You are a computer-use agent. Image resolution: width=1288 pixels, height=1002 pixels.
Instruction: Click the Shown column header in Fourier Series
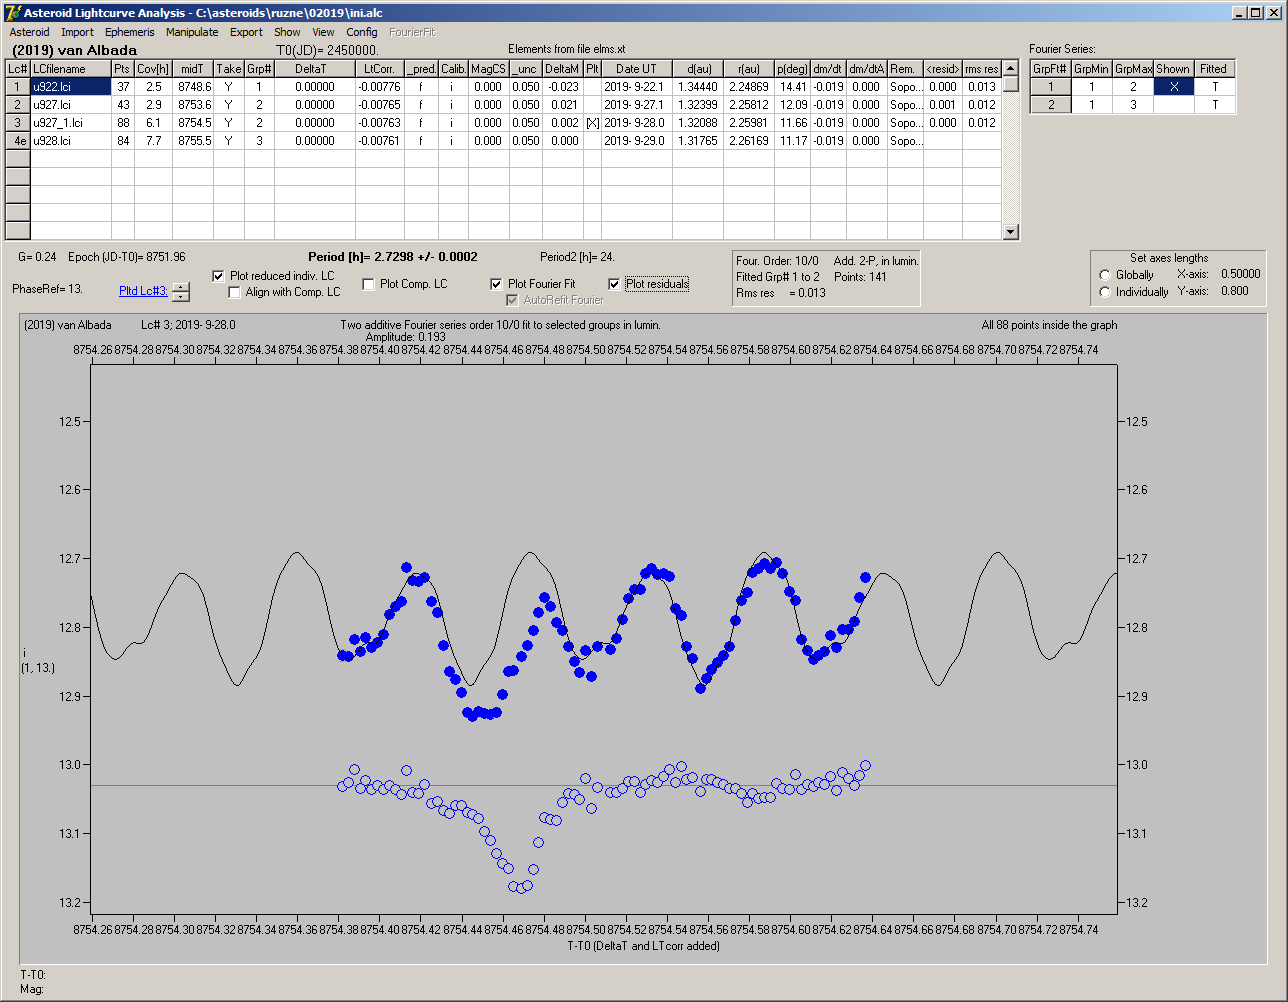[x=1172, y=69]
